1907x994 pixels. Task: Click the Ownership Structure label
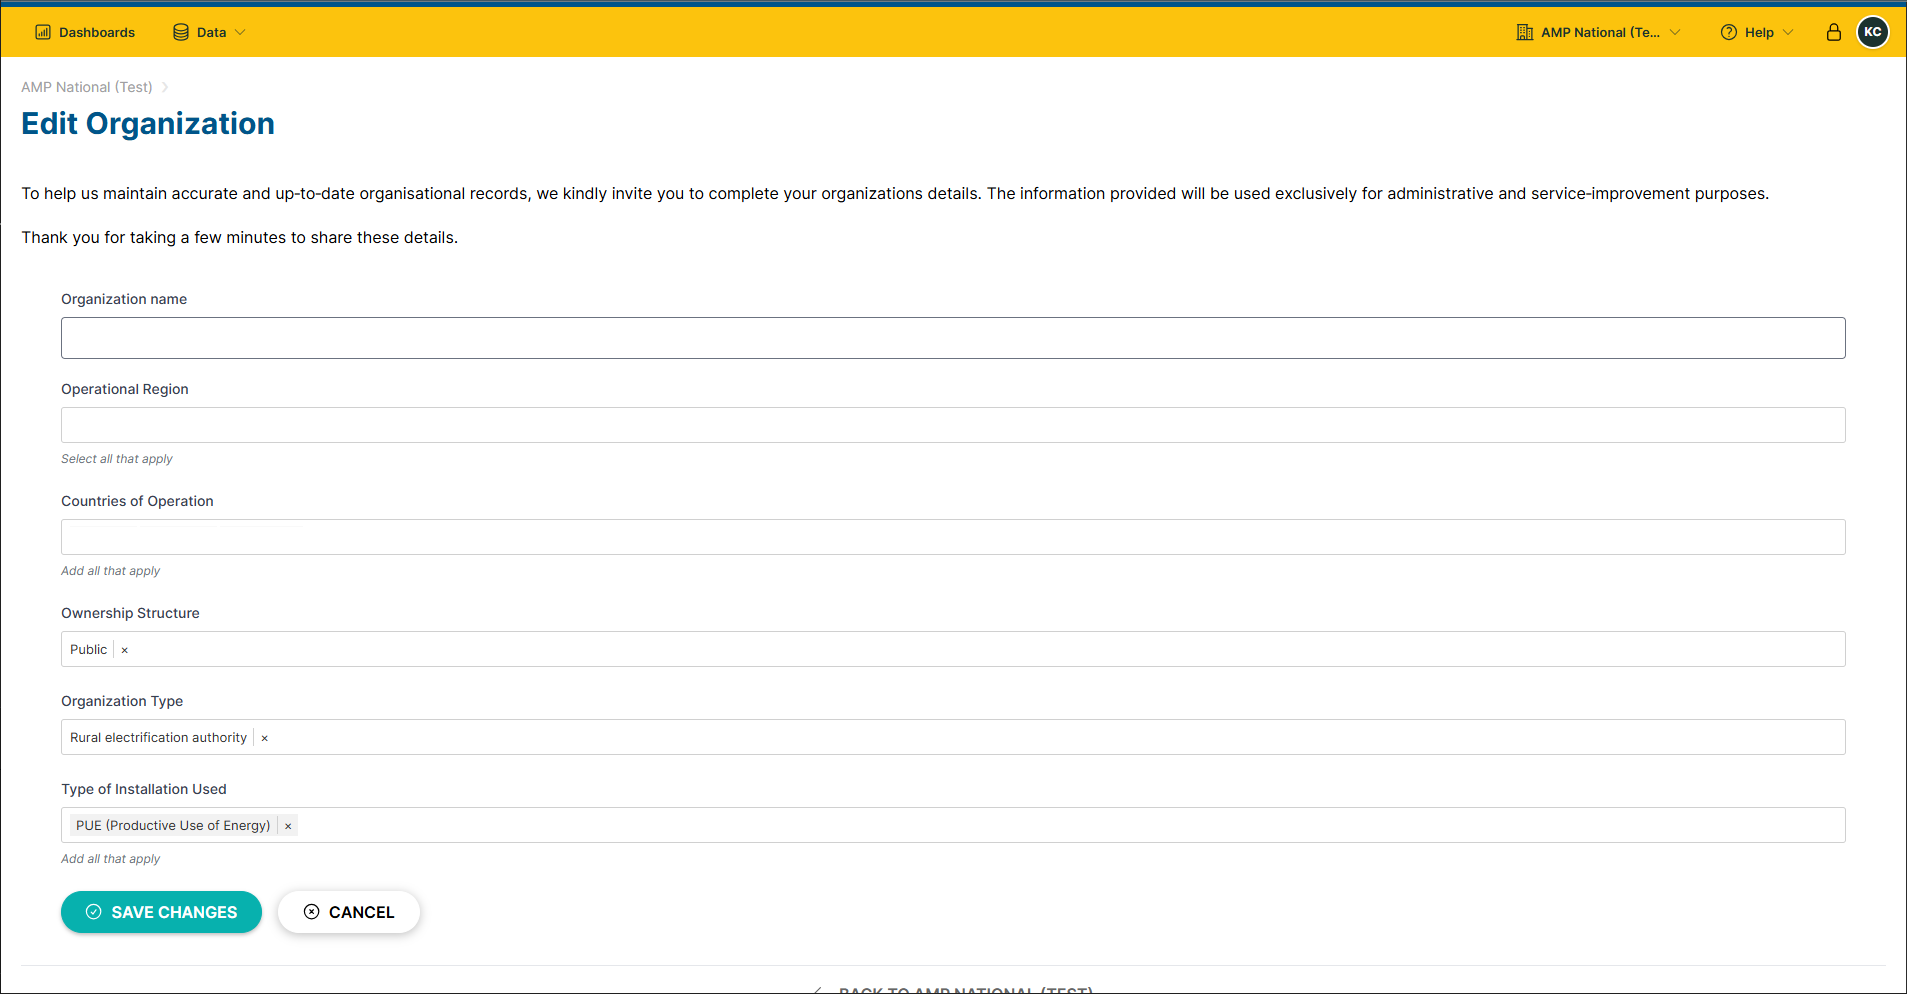[130, 613]
